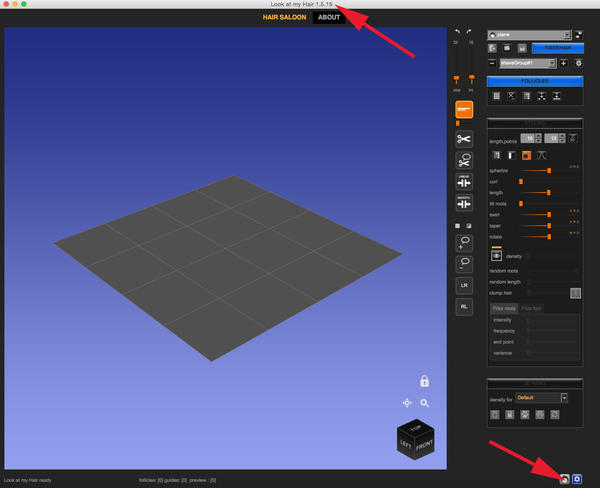Click the spherize slider handle

pos(549,170)
